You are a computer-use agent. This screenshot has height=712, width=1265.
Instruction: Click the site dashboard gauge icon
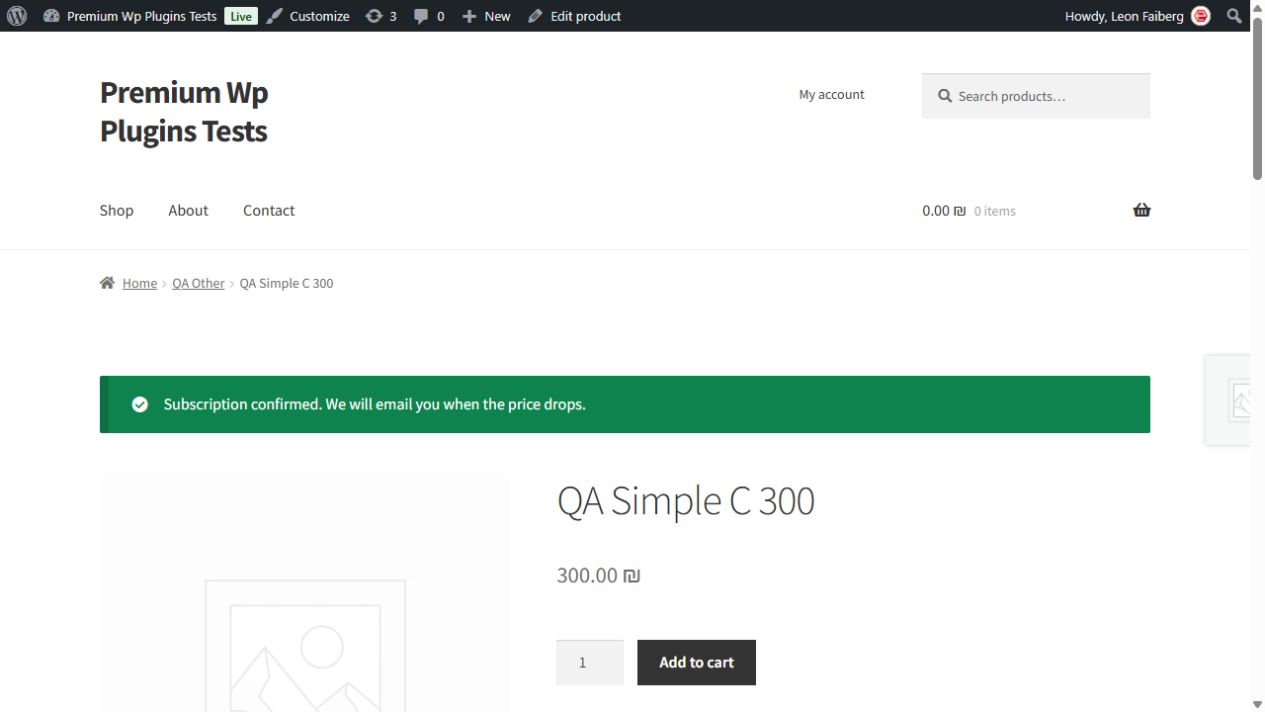(51, 16)
